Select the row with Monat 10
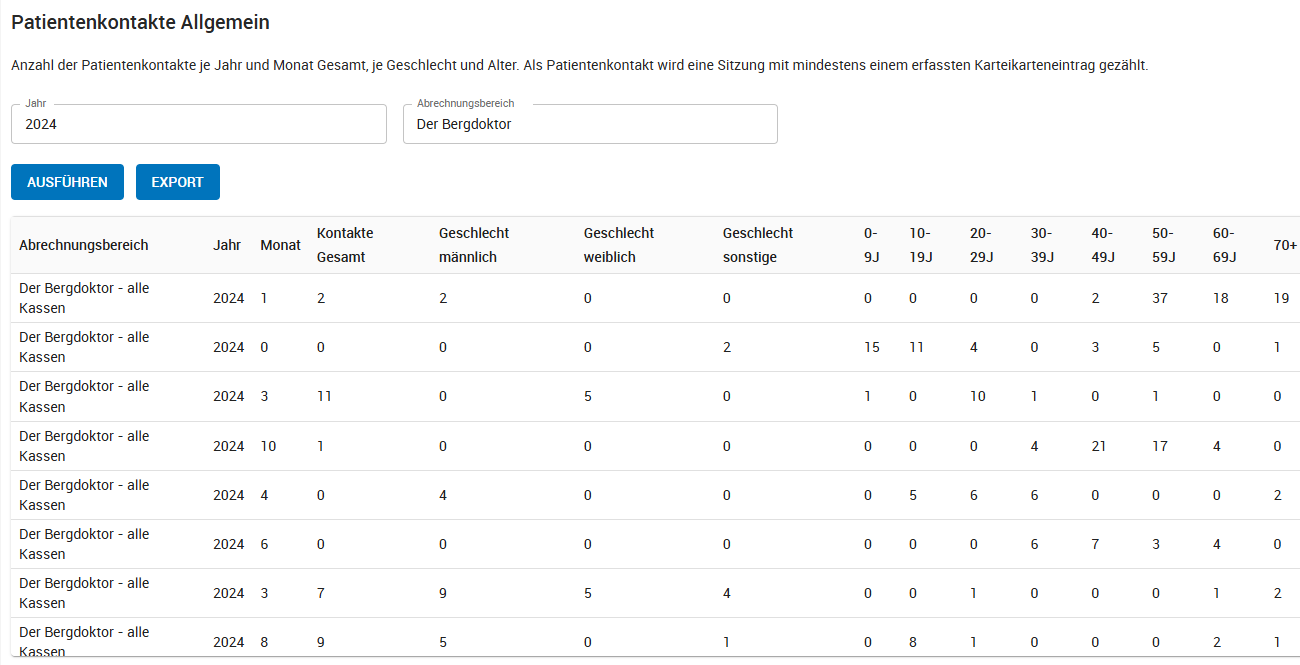Screen dimensions: 1300x665 [x=655, y=446]
